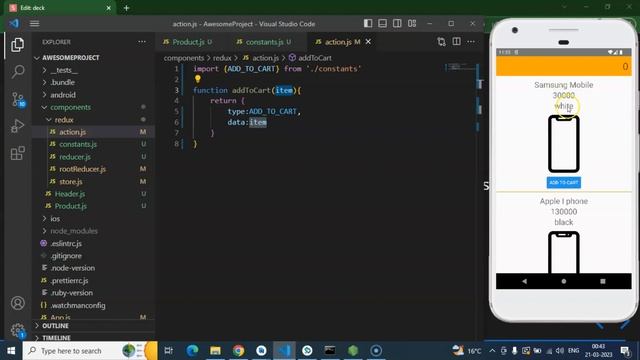Expand the android folder

[x=63, y=95]
